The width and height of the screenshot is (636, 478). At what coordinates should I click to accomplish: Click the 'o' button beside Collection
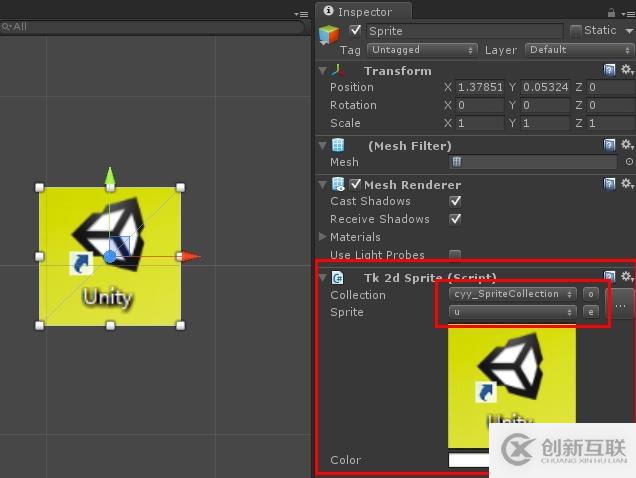click(x=591, y=294)
